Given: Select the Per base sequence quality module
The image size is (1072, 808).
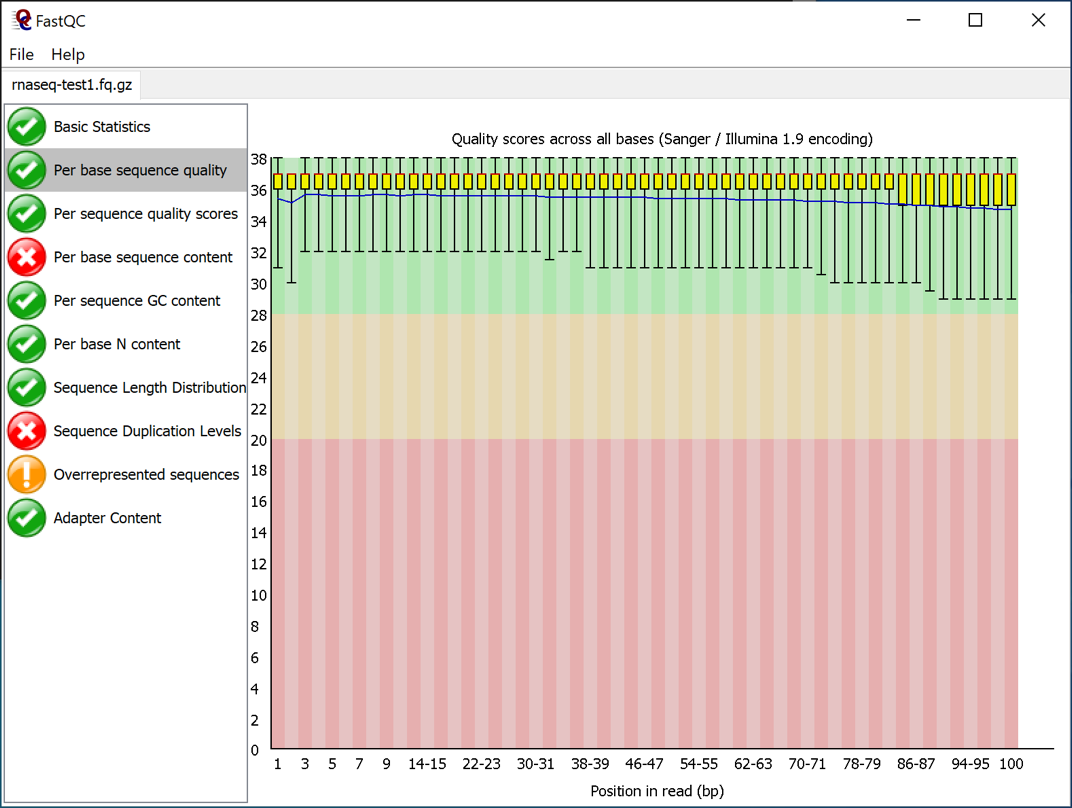Looking at the screenshot, I should point(140,170).
